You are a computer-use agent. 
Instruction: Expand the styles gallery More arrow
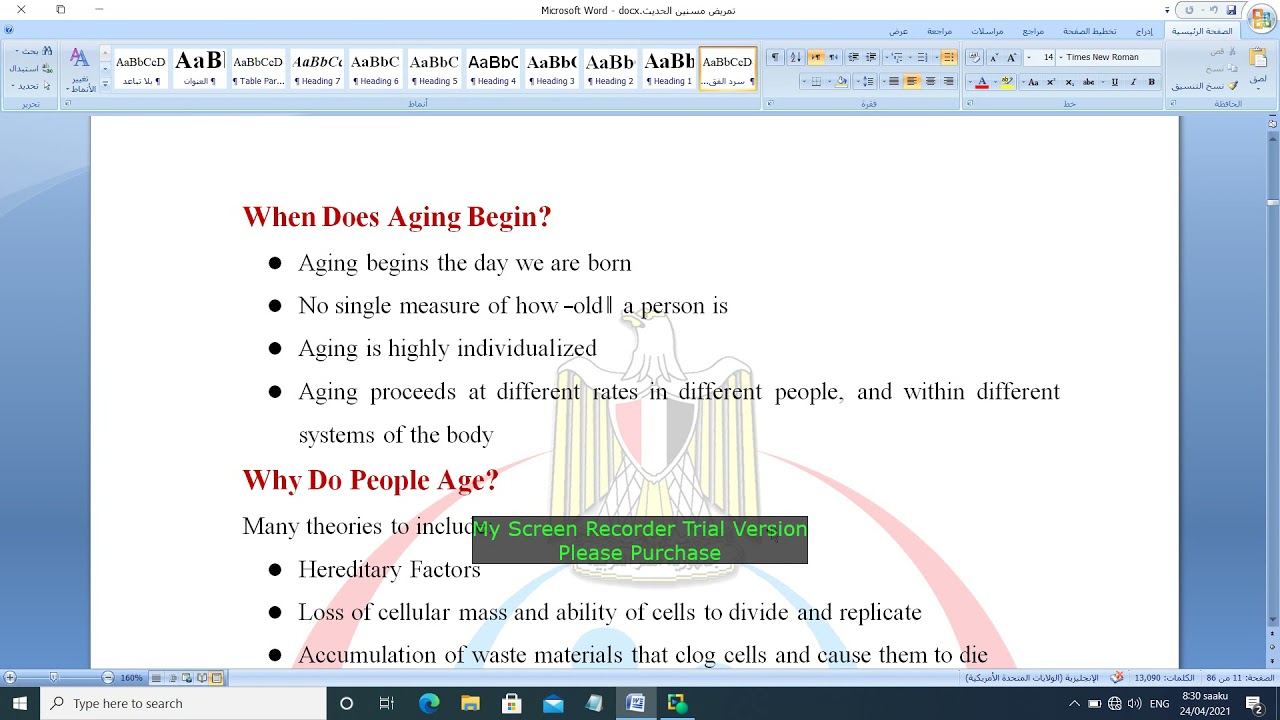(105, 84)
